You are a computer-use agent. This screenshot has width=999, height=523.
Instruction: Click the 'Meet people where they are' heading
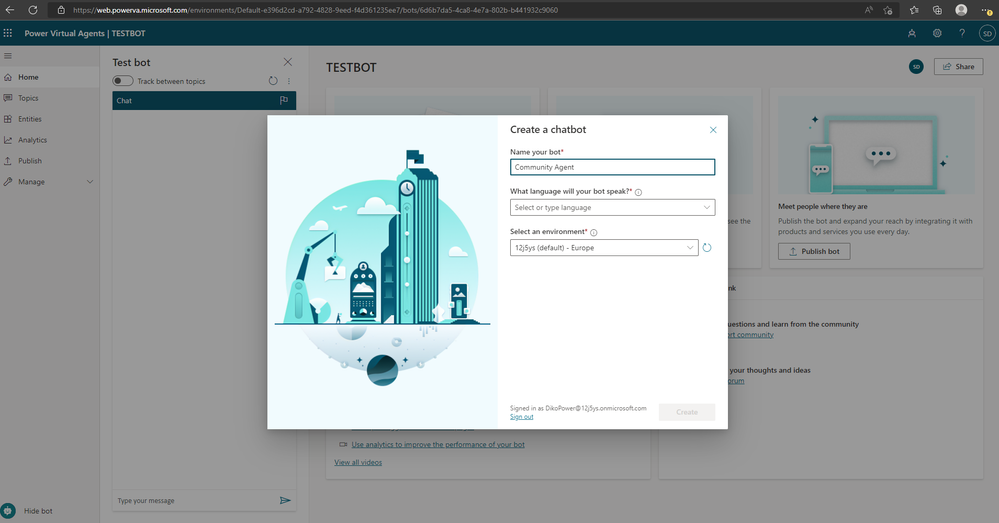pos(823,206)
